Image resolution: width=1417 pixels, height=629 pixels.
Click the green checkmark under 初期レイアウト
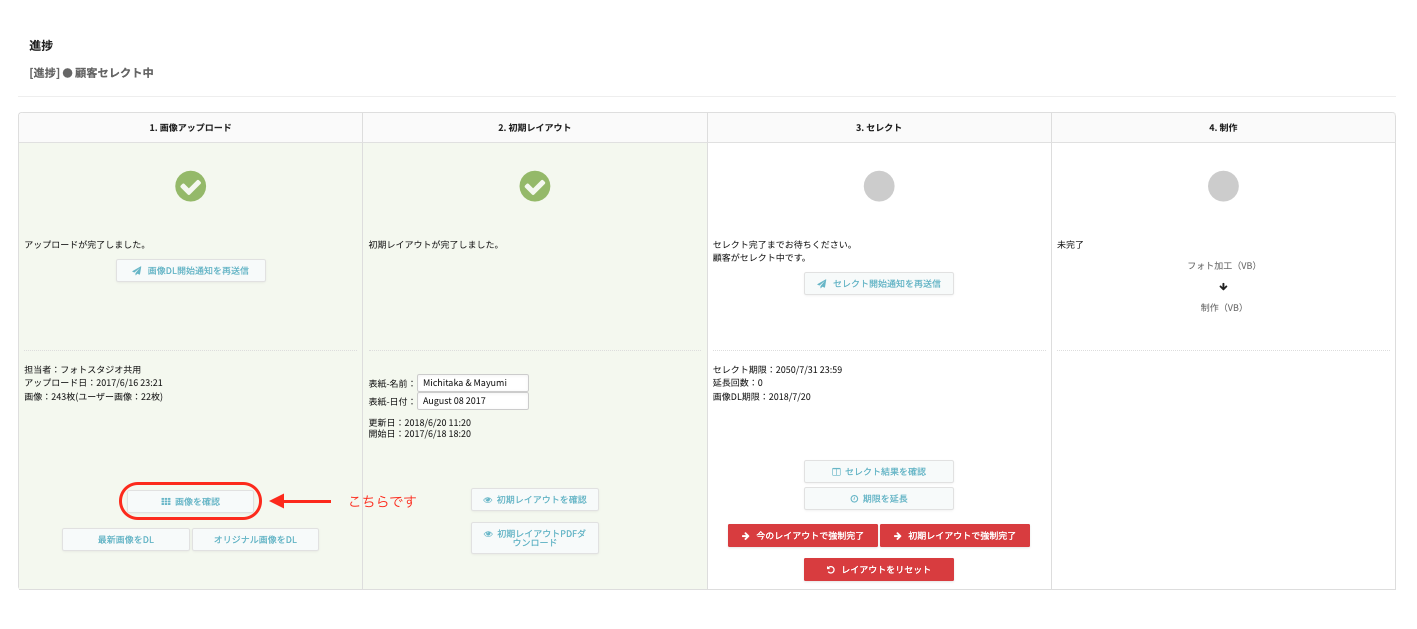pyautogui.click(x=535, y=186)
